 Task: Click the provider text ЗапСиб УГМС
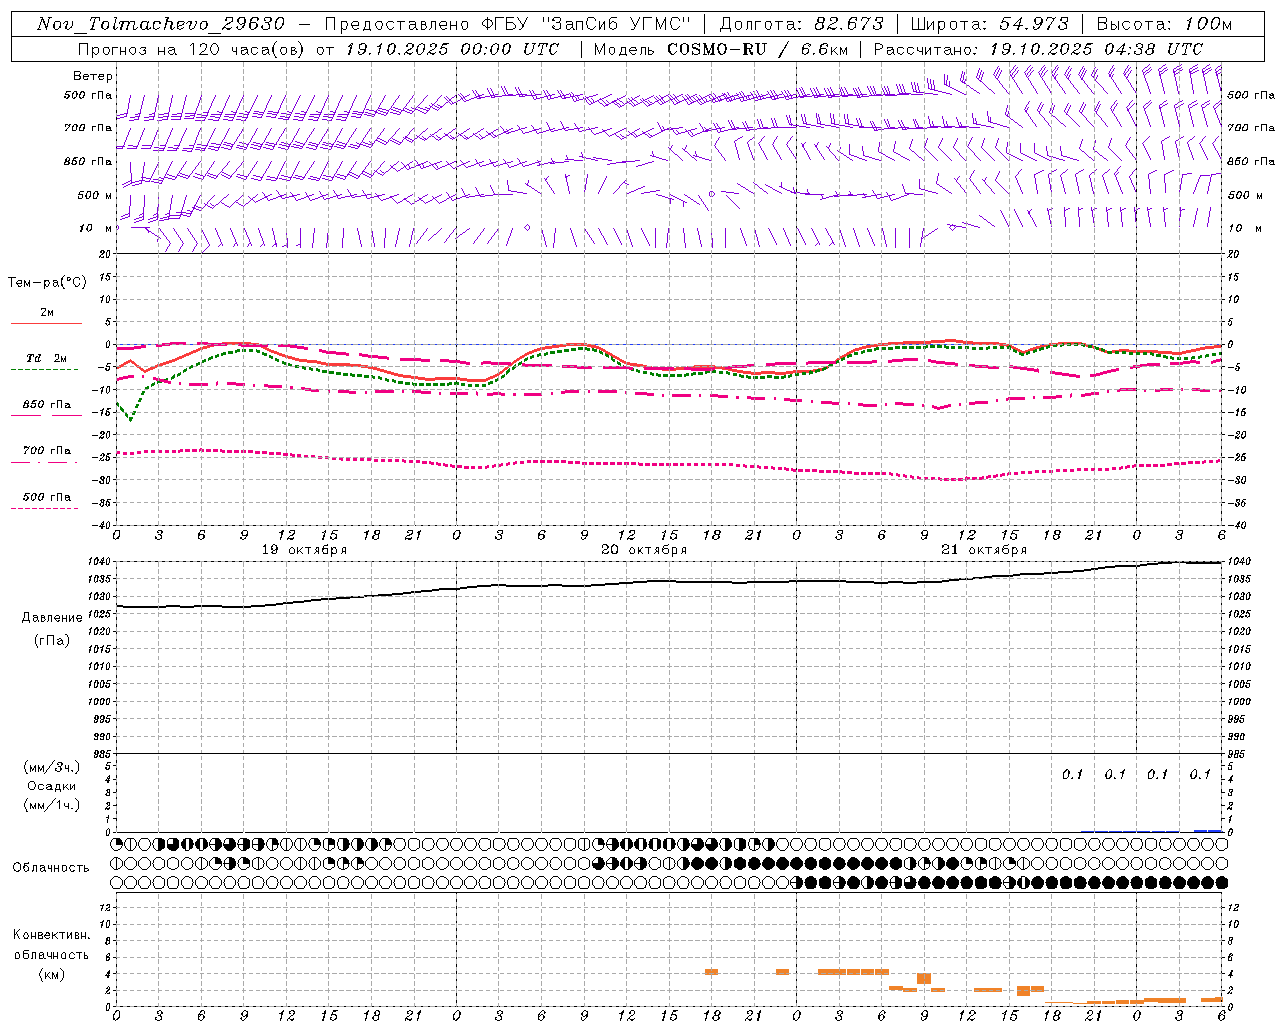pyautogui.click(x=617, y=24)
